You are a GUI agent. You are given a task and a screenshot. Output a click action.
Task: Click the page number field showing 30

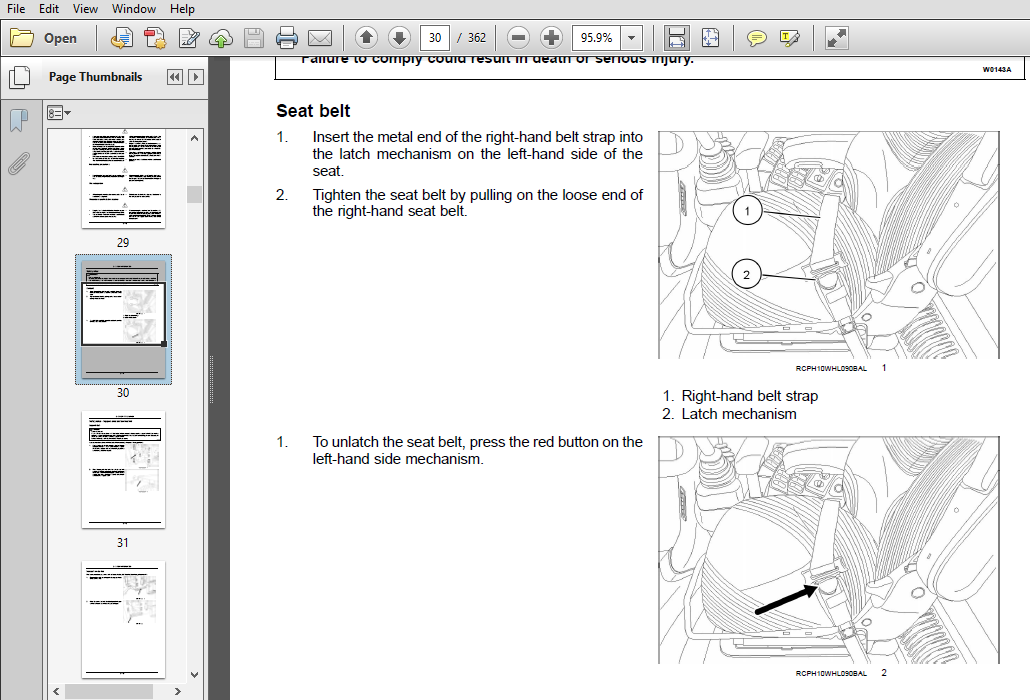point(434,38)
